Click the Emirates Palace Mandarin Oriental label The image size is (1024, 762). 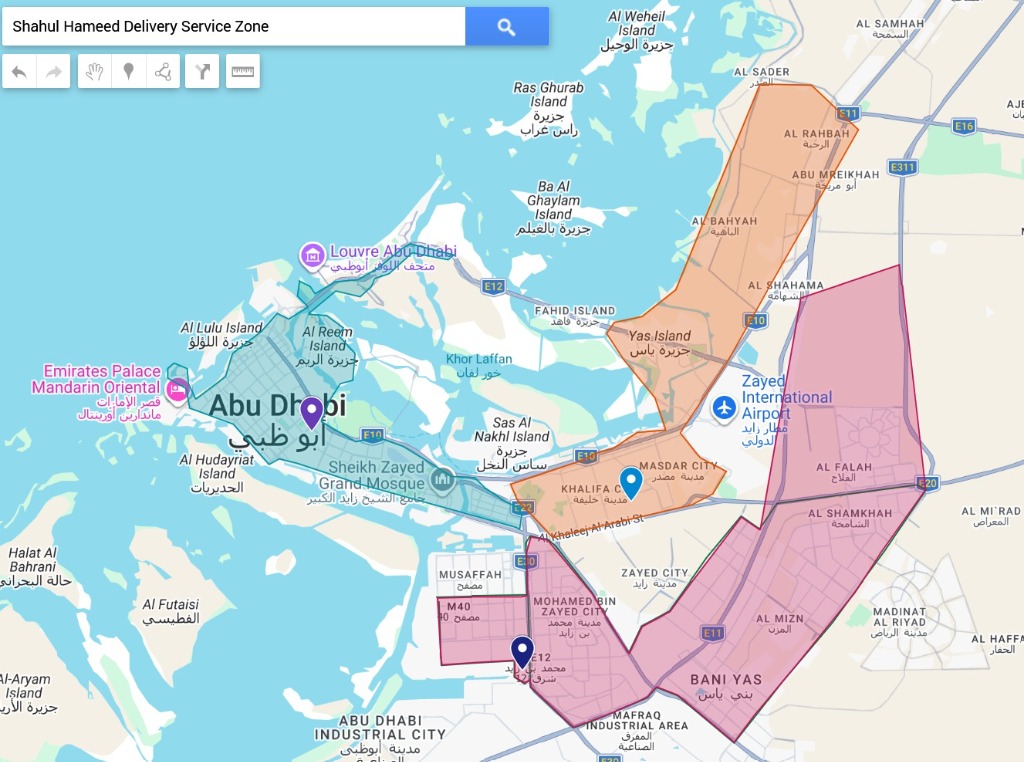pos(97,379)
